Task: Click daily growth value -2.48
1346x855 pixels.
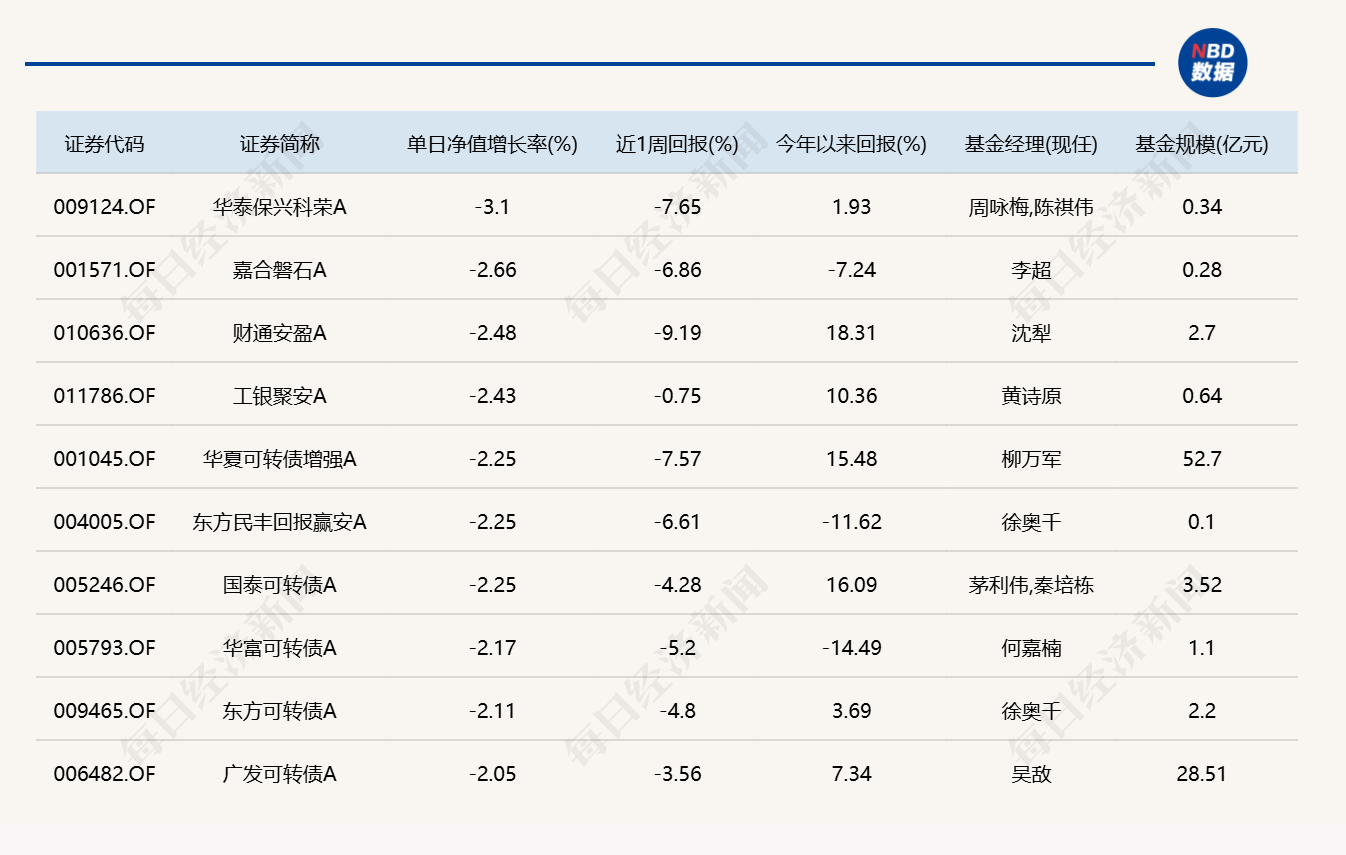Action: [x=493, y=333]
